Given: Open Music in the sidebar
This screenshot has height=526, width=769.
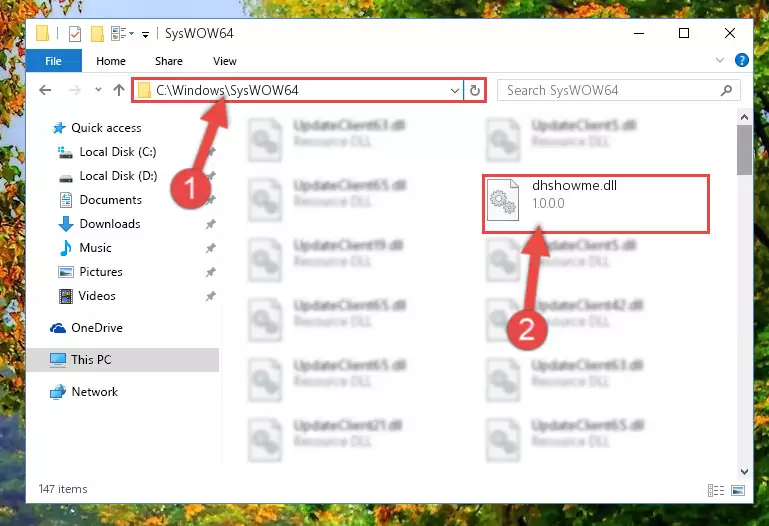Looking at the screenshot, I should pyautogui.click(x=95, y=248).
